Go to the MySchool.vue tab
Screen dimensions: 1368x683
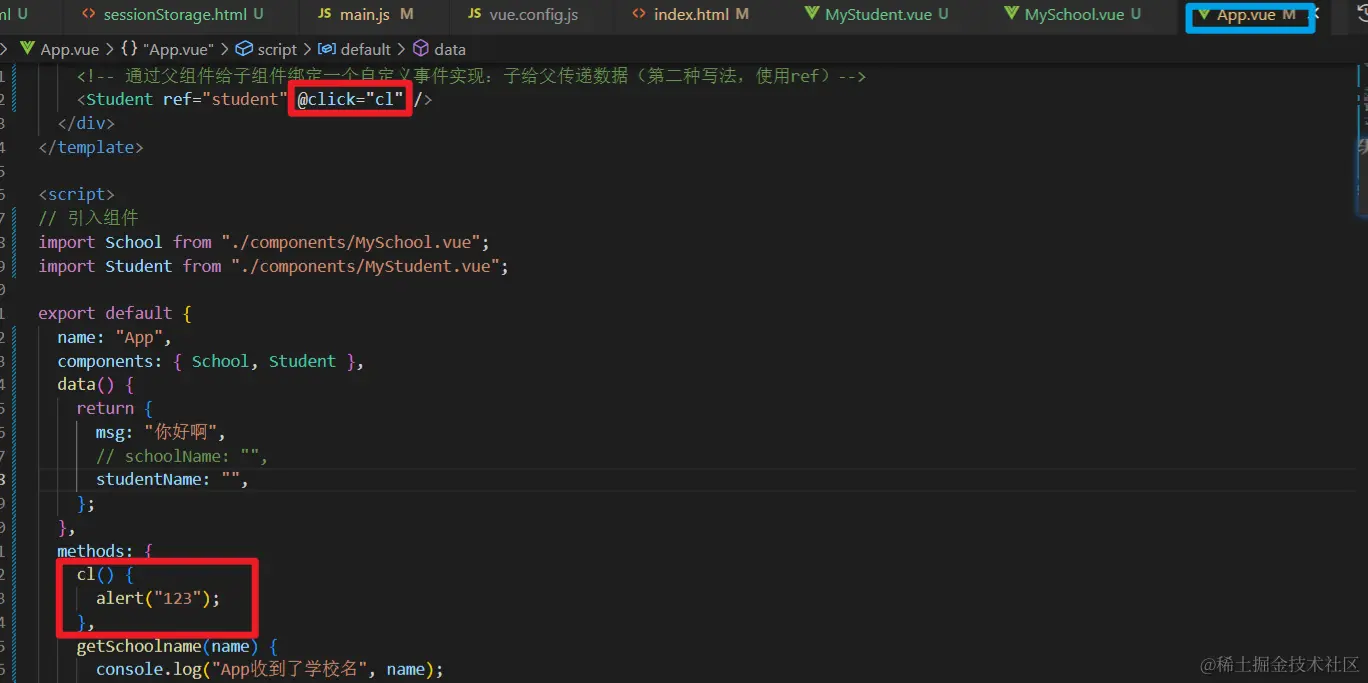[1073, 15]
